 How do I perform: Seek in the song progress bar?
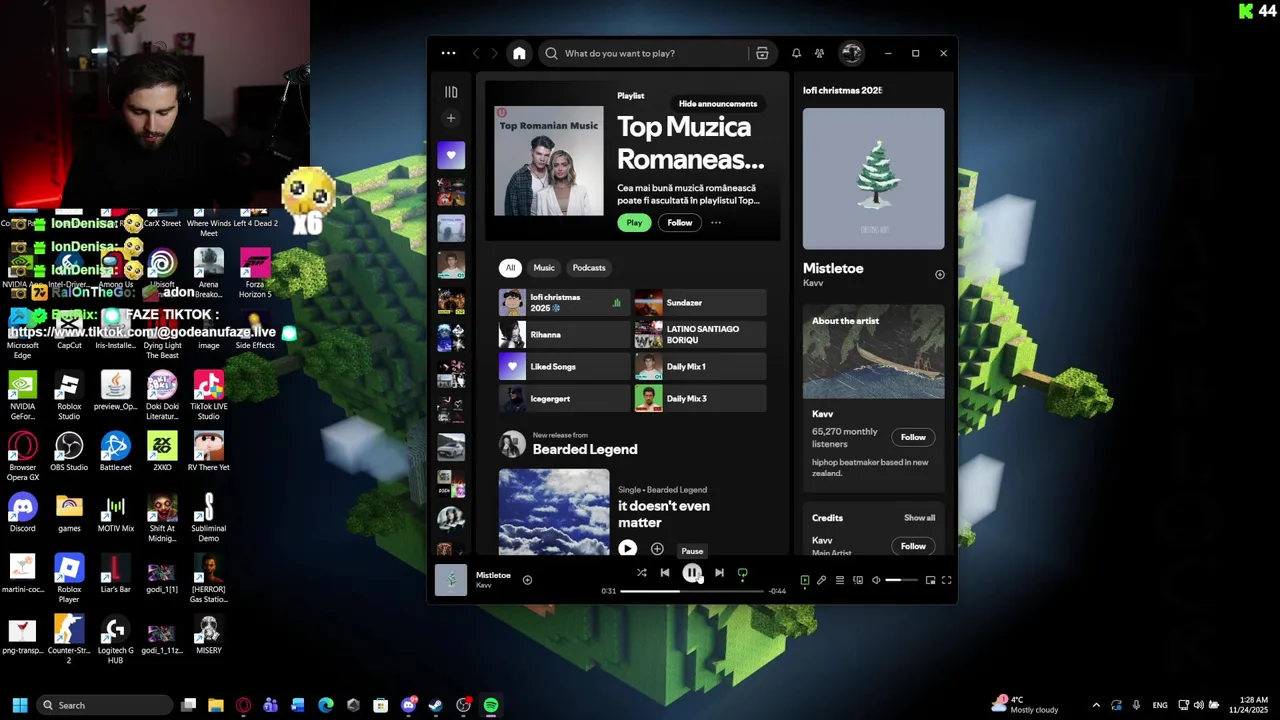(x=692, y=591)
